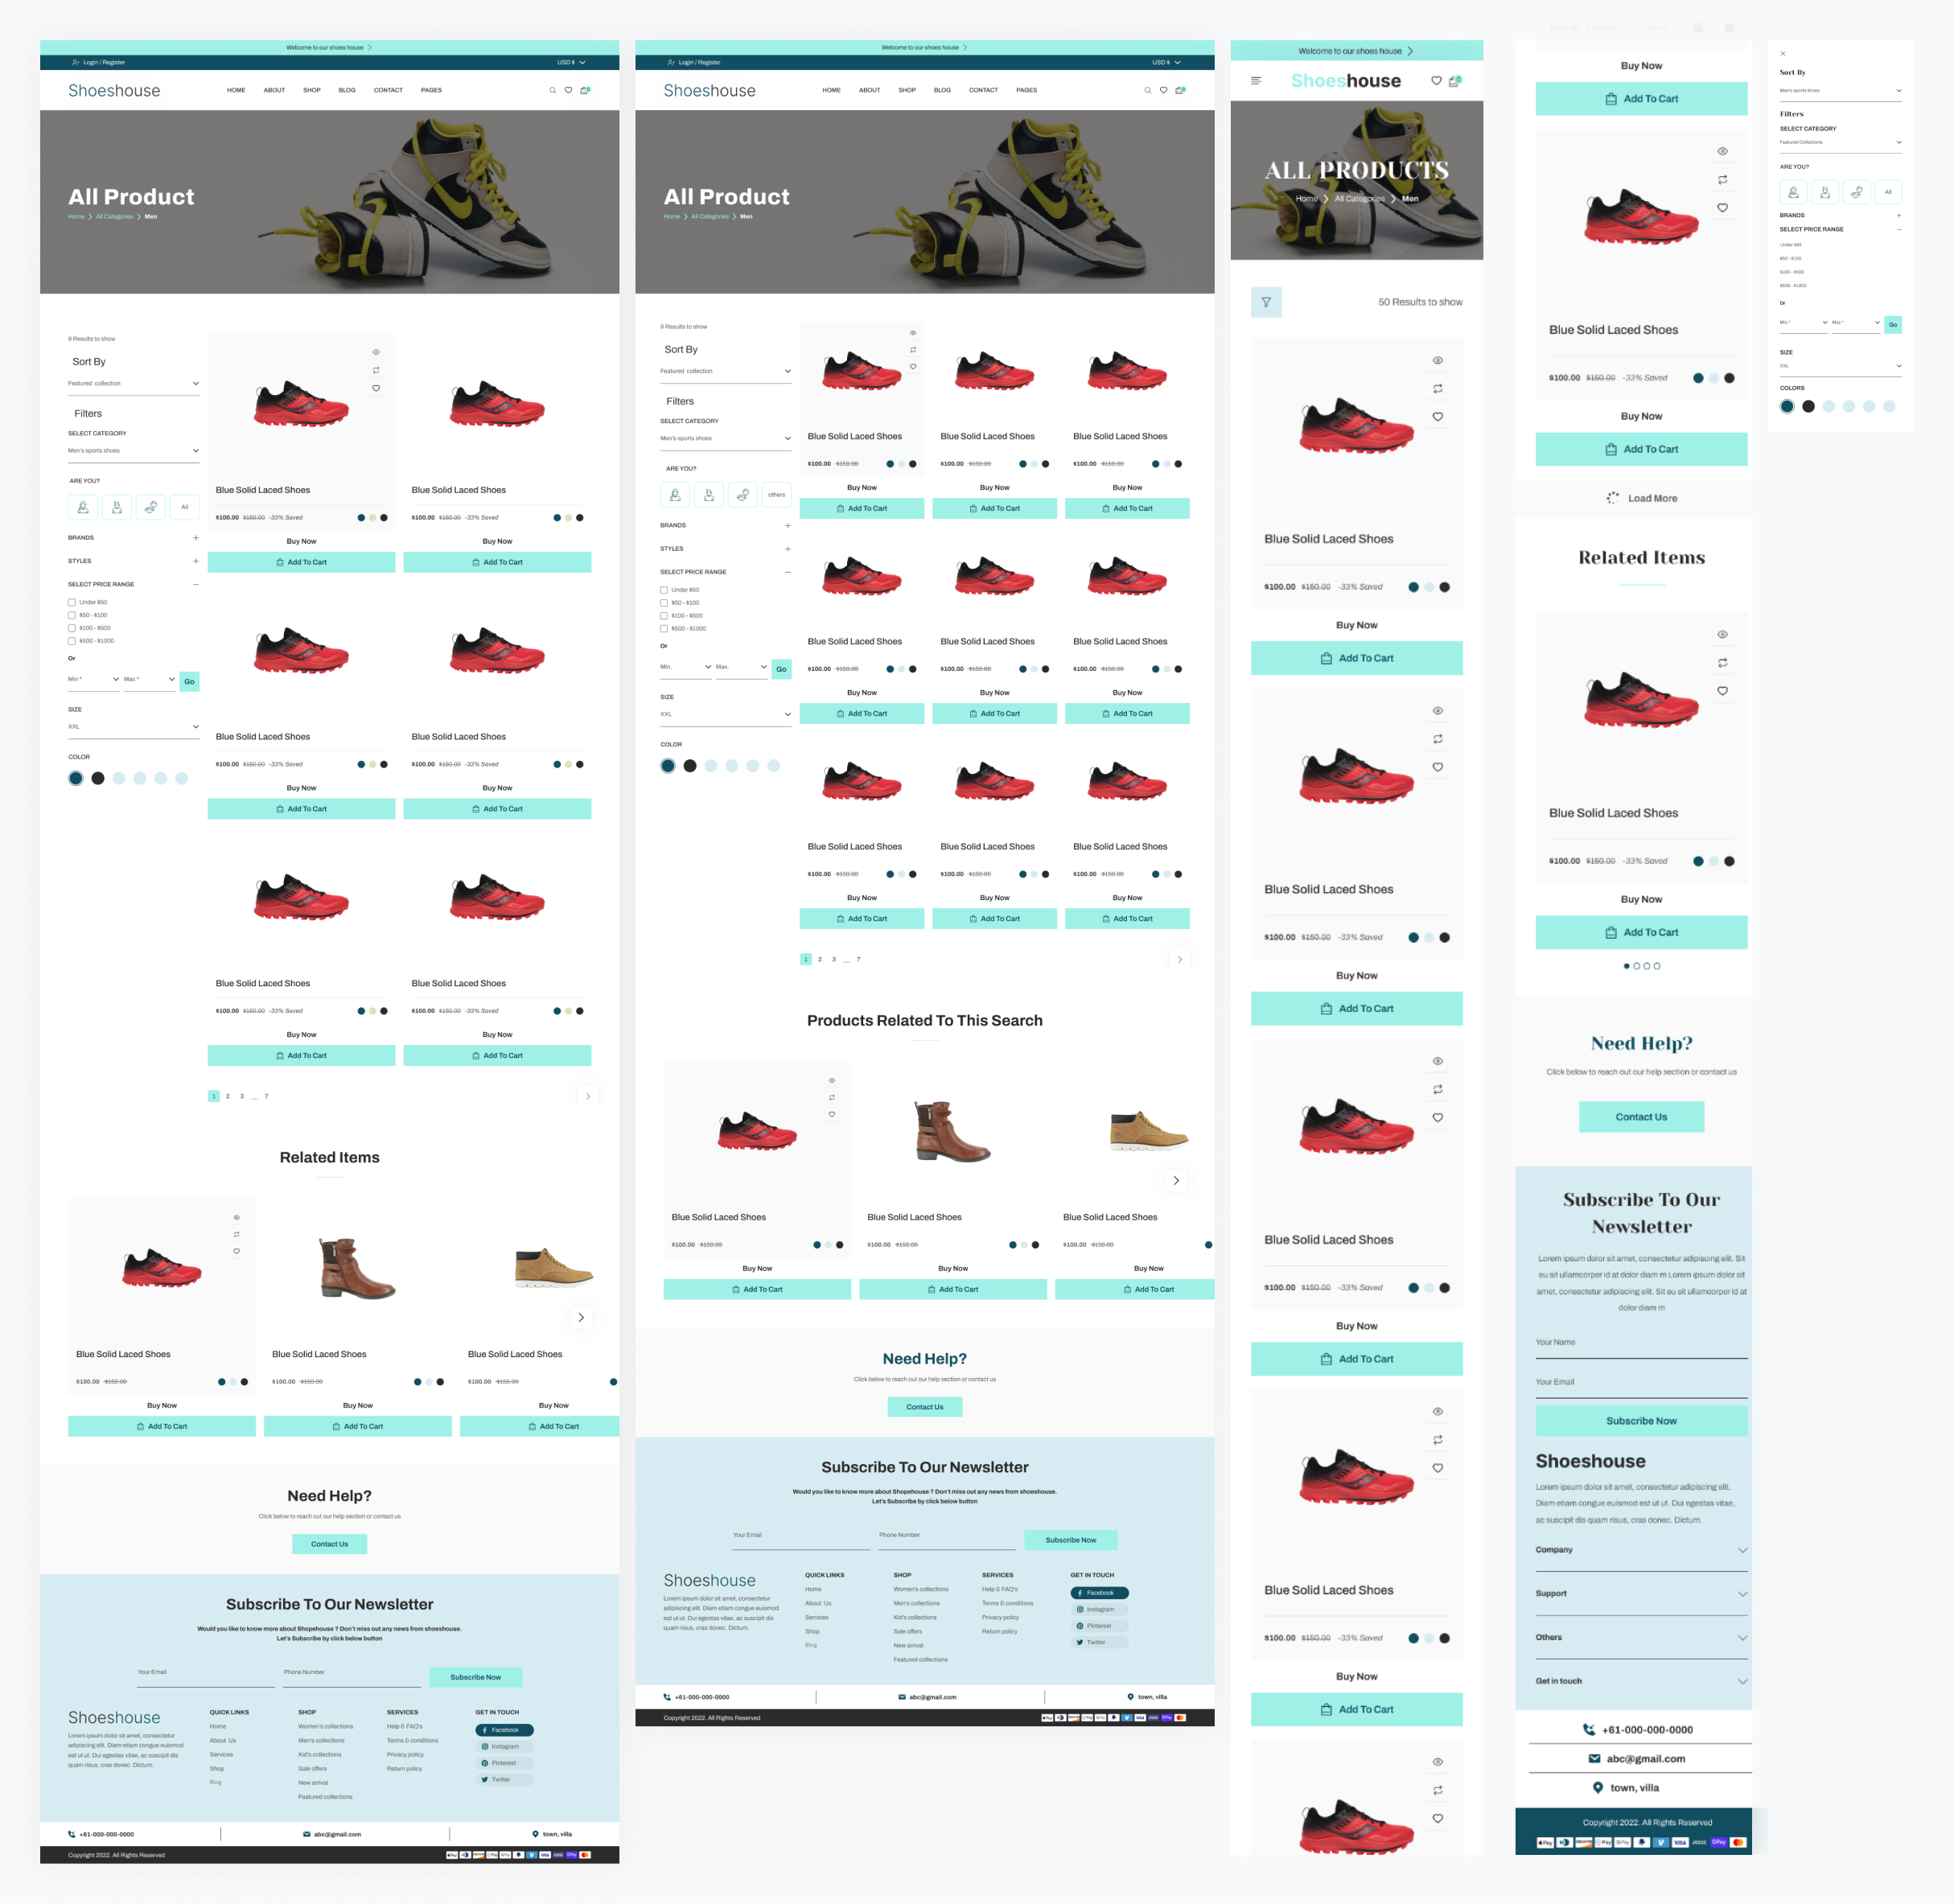This screenshot has height=1904, width=1954.
Task: Open quick view eye icon on a product card
Action: point(376,352)
